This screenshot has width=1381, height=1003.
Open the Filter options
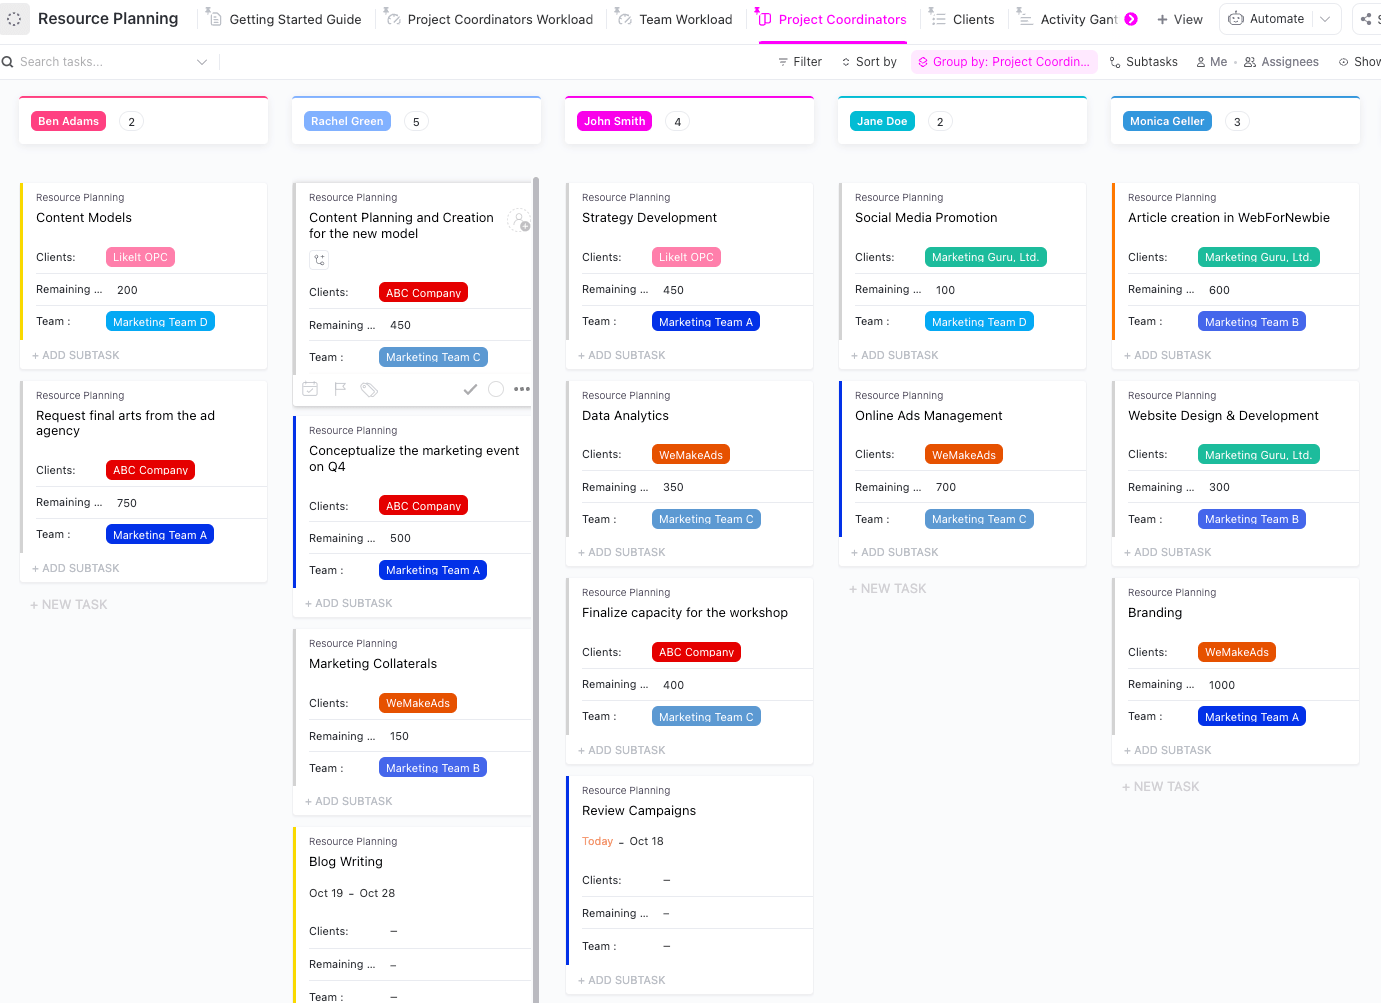click(800, 62)
